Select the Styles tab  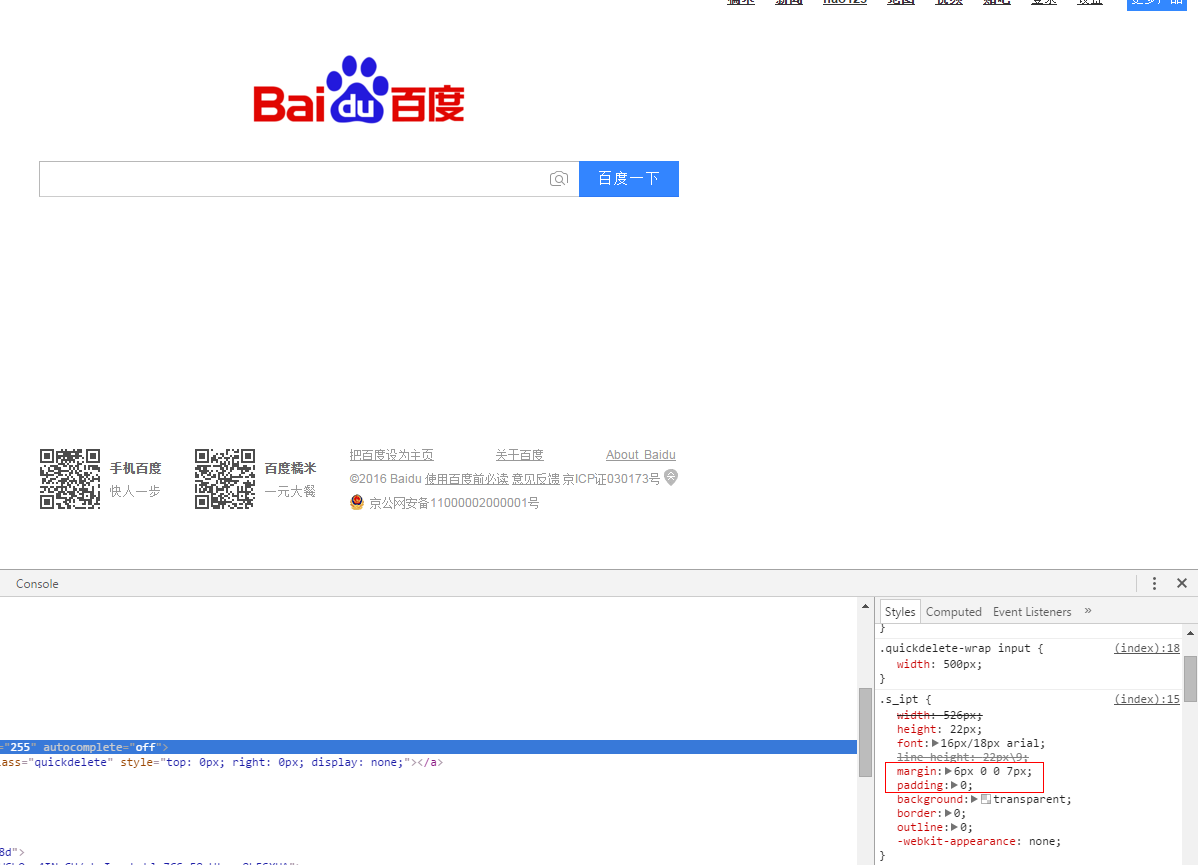click(900, 612)
